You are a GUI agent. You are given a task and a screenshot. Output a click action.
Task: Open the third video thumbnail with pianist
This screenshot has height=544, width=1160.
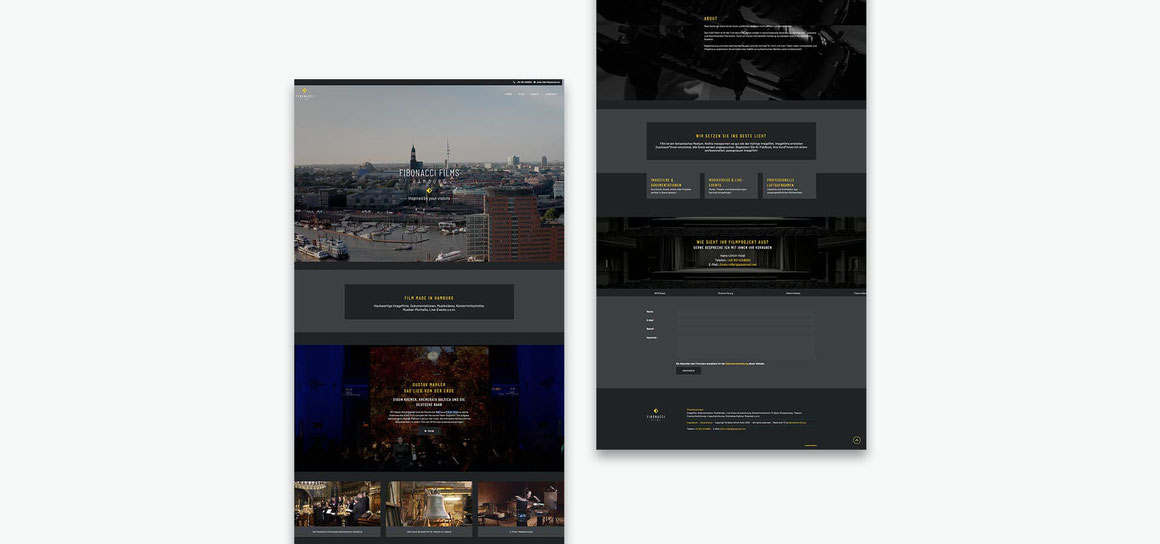coord(521,503)
